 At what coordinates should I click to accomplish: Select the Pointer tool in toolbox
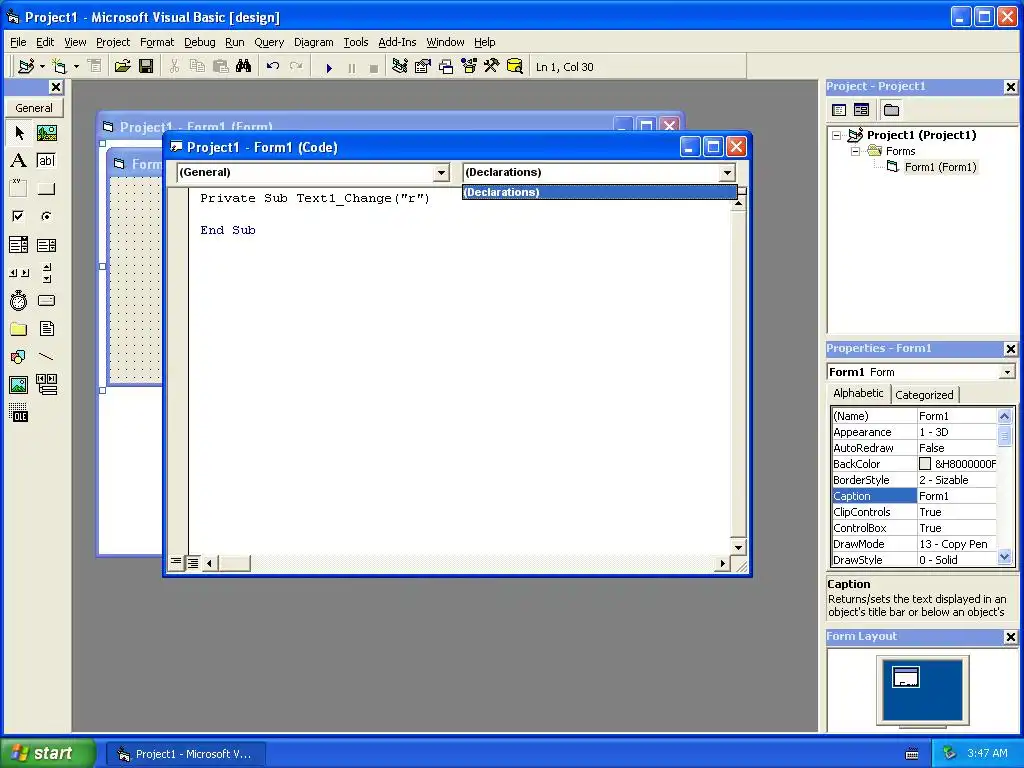coord(19,133)
